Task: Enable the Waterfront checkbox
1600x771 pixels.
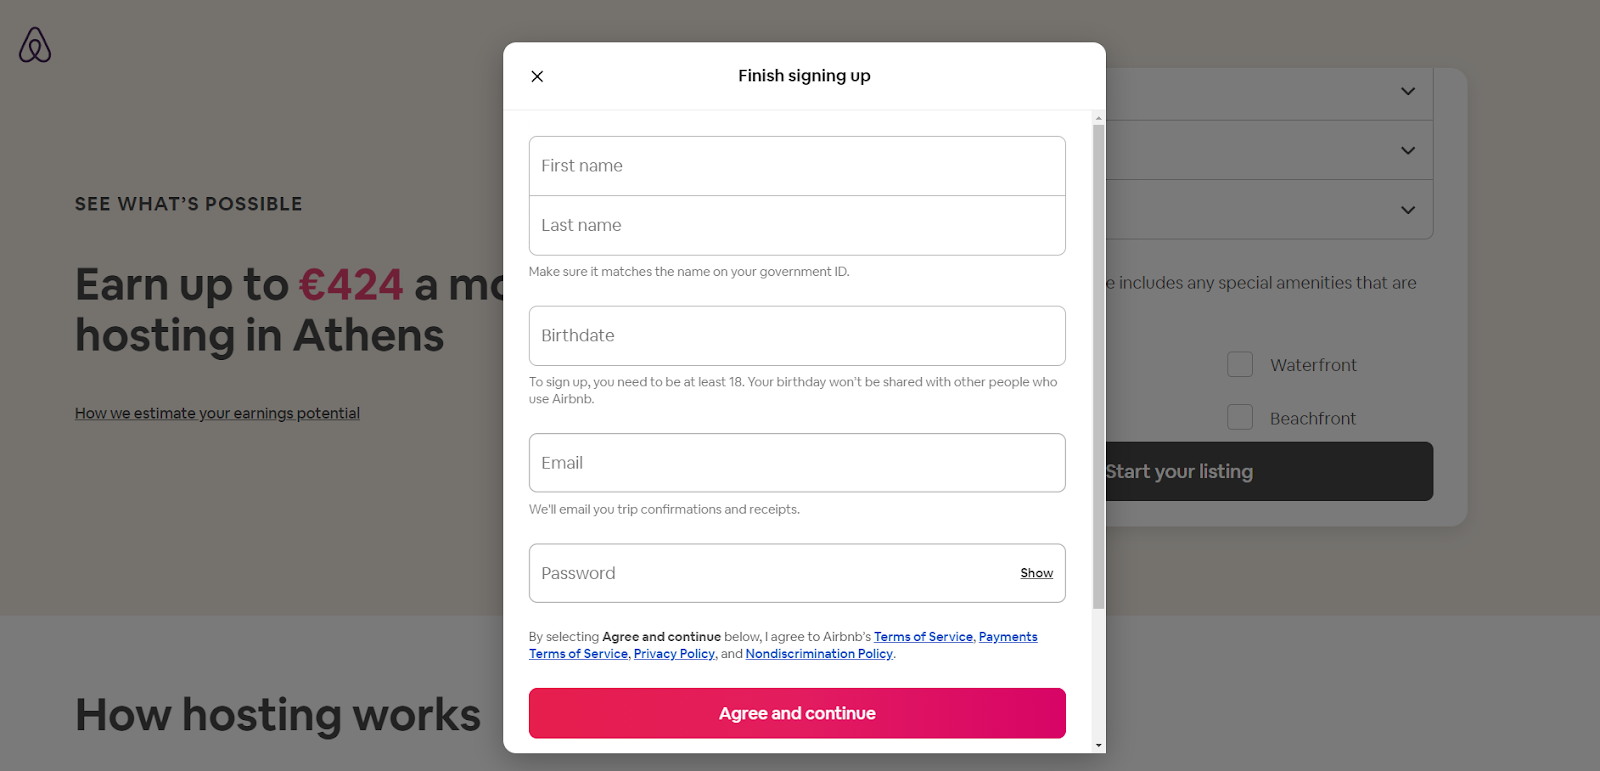Action: pos(1239,364)
